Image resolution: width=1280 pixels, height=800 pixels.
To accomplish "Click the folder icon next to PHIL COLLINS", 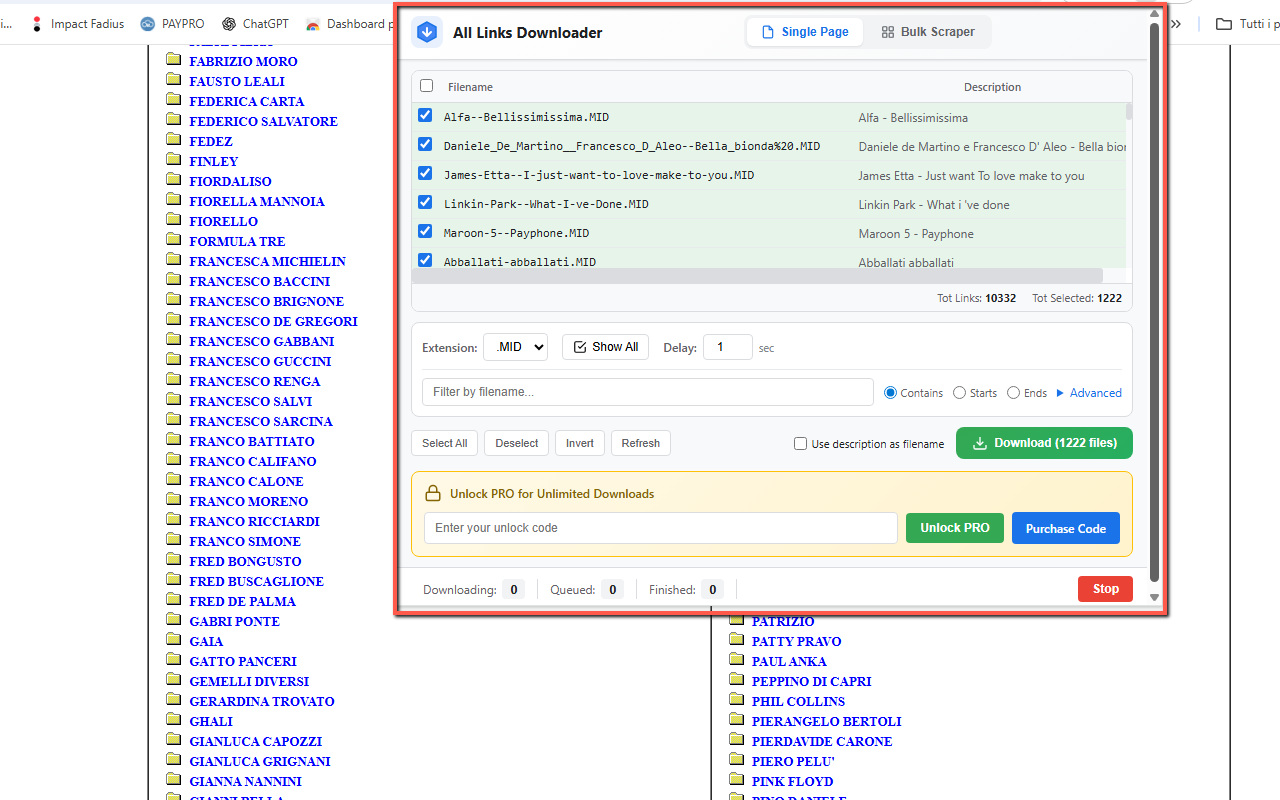I will [737, 701].
